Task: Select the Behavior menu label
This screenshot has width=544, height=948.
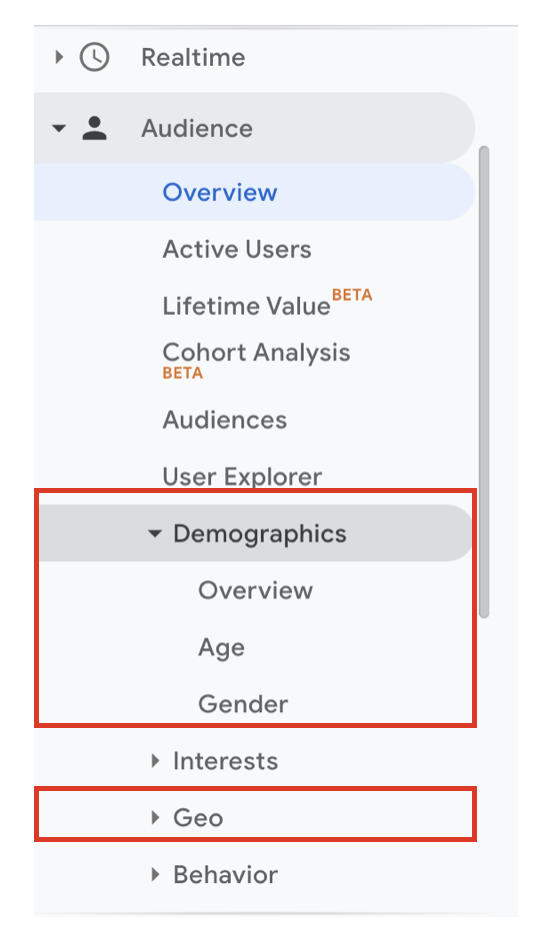Action: tap(225, 874)
